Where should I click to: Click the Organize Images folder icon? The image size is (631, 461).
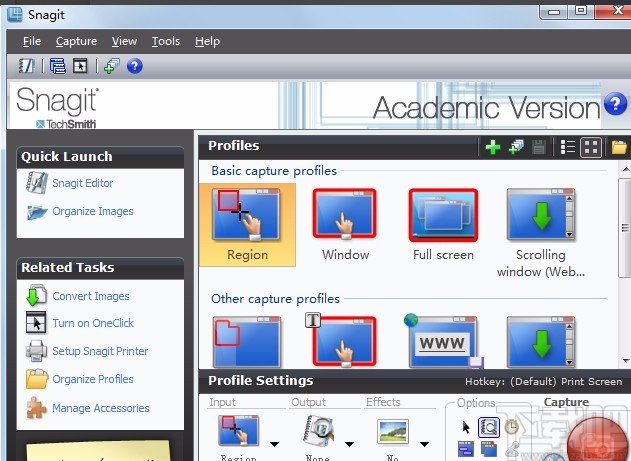37,212
